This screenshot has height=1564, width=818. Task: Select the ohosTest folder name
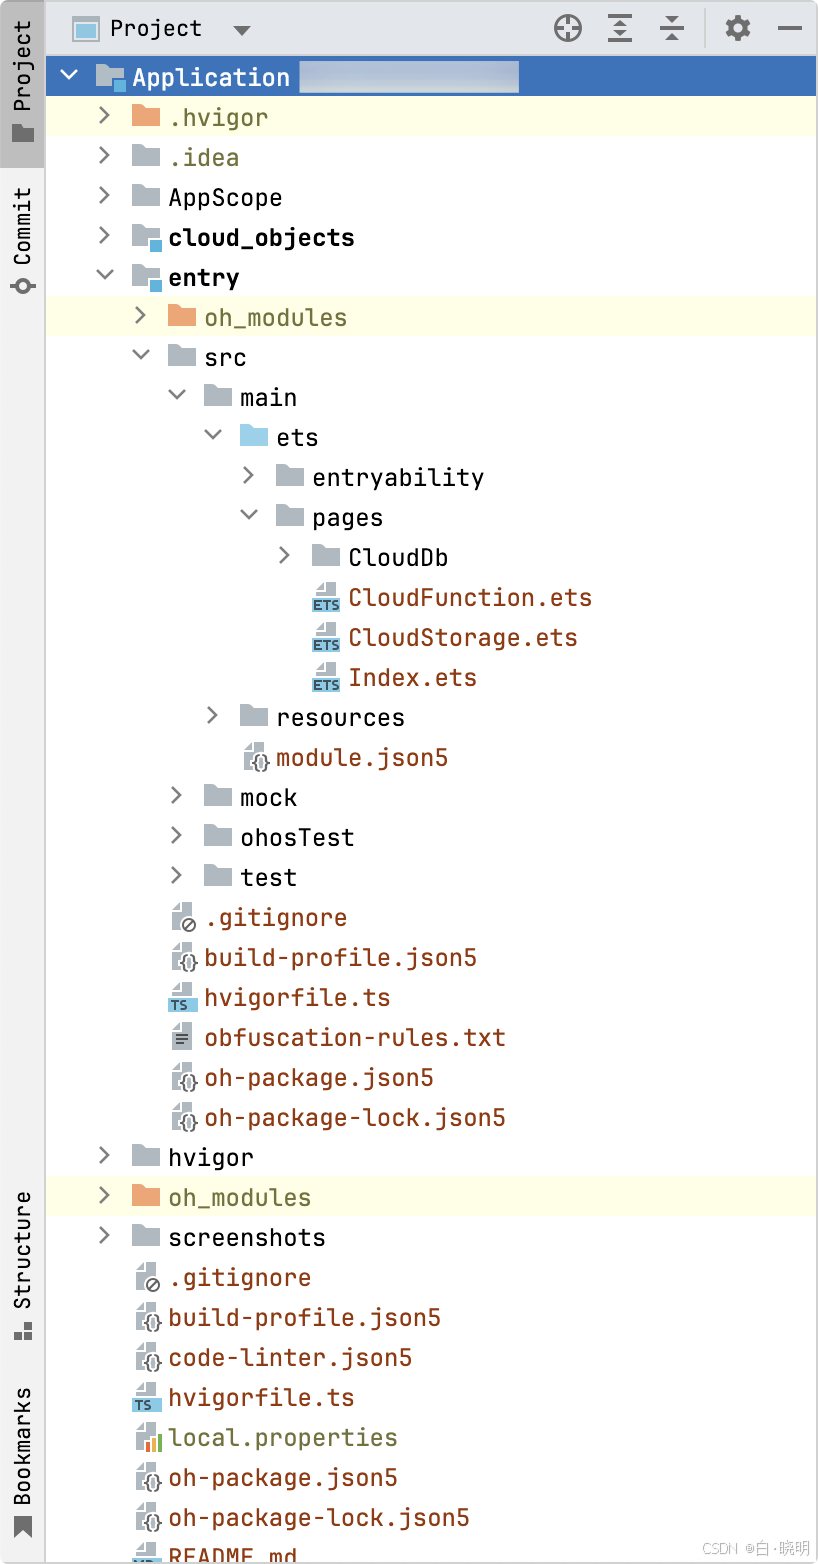click(x=297, y=838)
